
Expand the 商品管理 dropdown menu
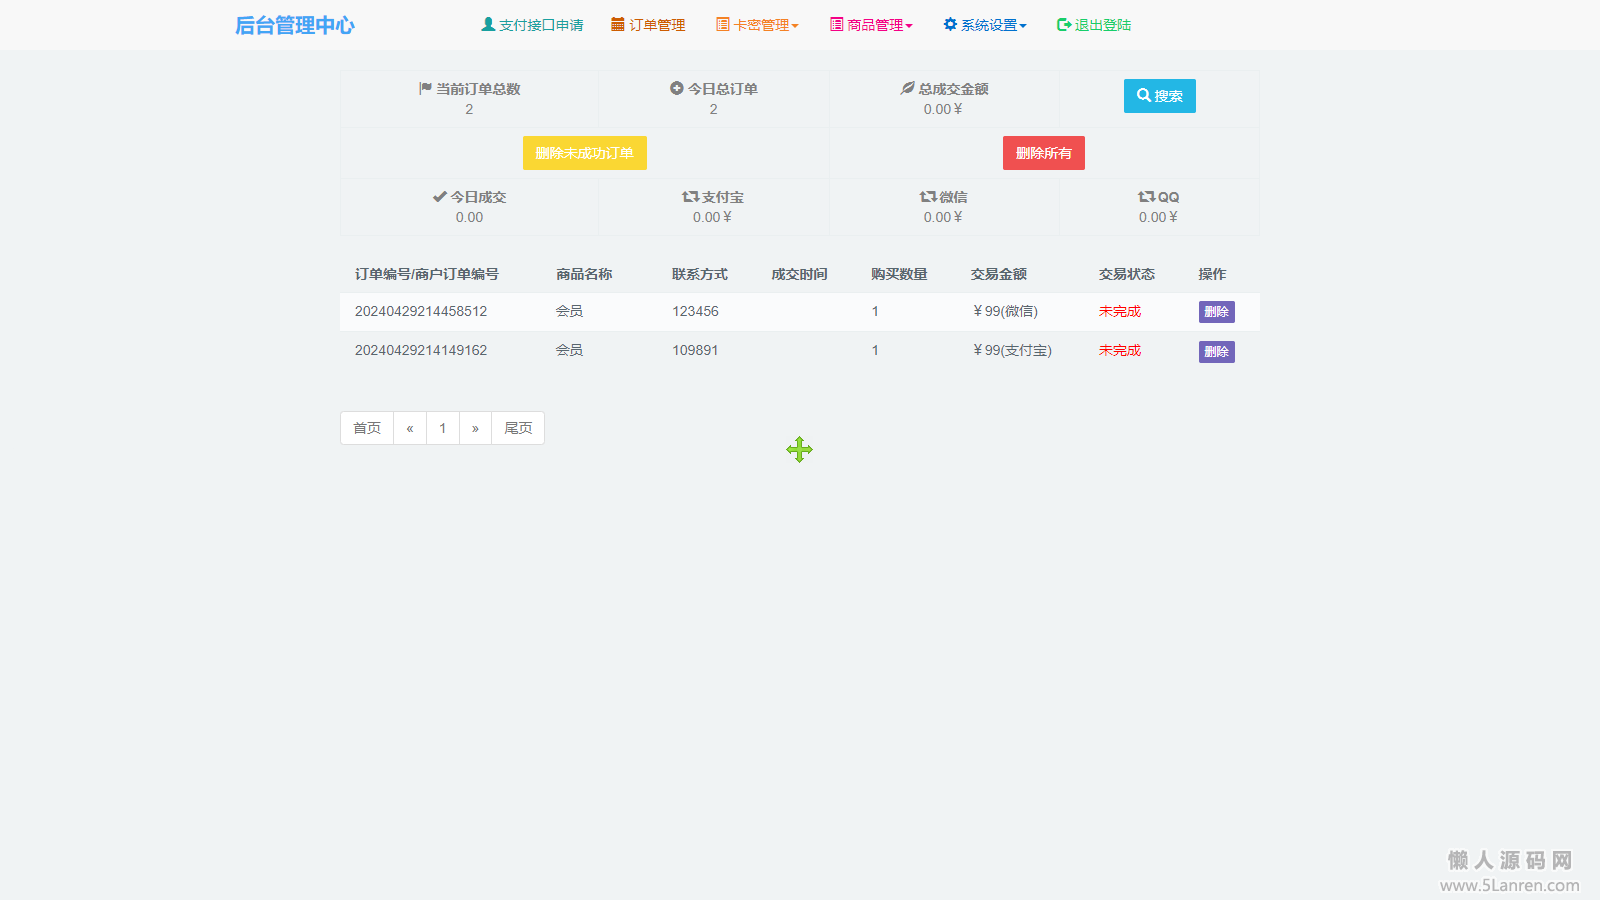click(871, 25)
